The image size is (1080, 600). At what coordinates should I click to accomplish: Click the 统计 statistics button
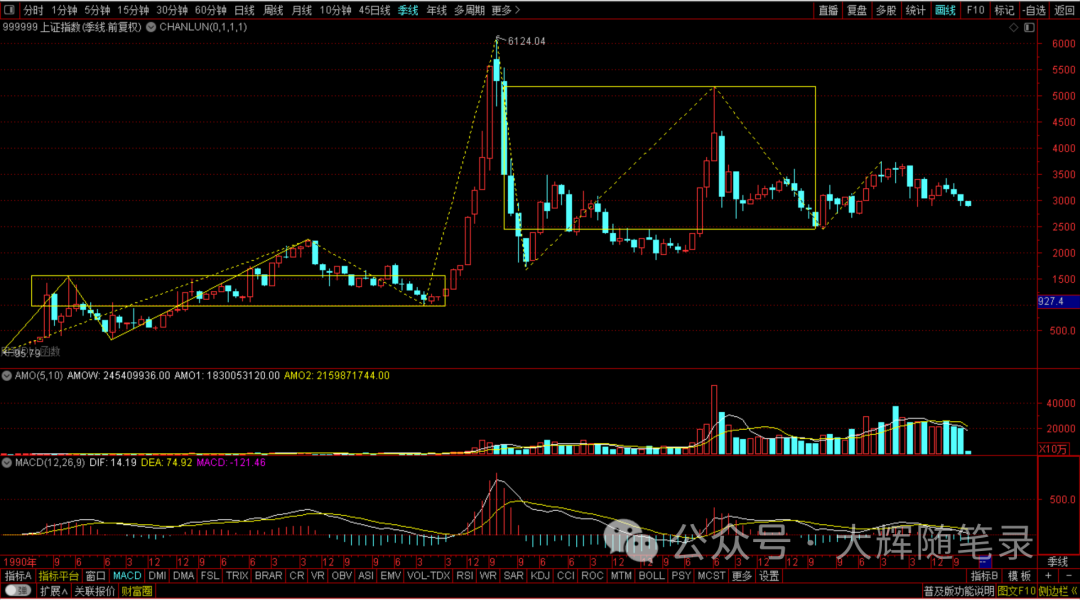tap(915, 10)
